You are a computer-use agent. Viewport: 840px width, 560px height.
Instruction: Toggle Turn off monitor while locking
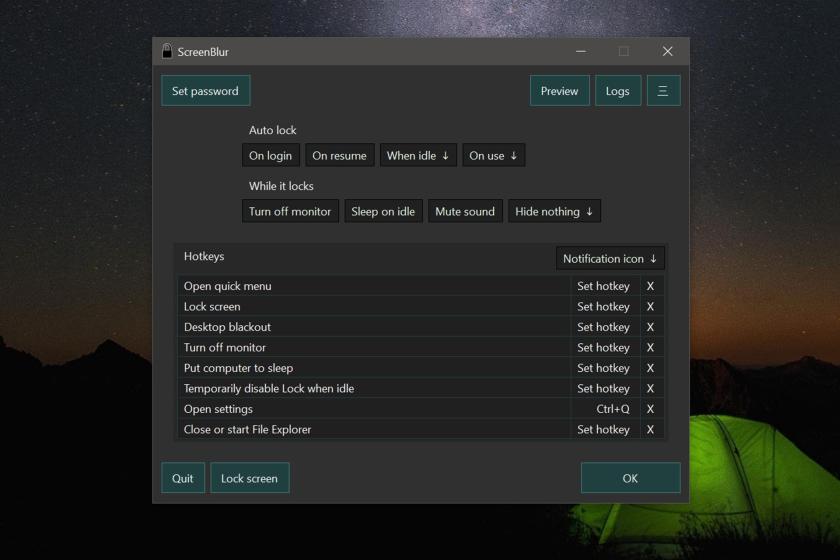[x=290, y=211]
